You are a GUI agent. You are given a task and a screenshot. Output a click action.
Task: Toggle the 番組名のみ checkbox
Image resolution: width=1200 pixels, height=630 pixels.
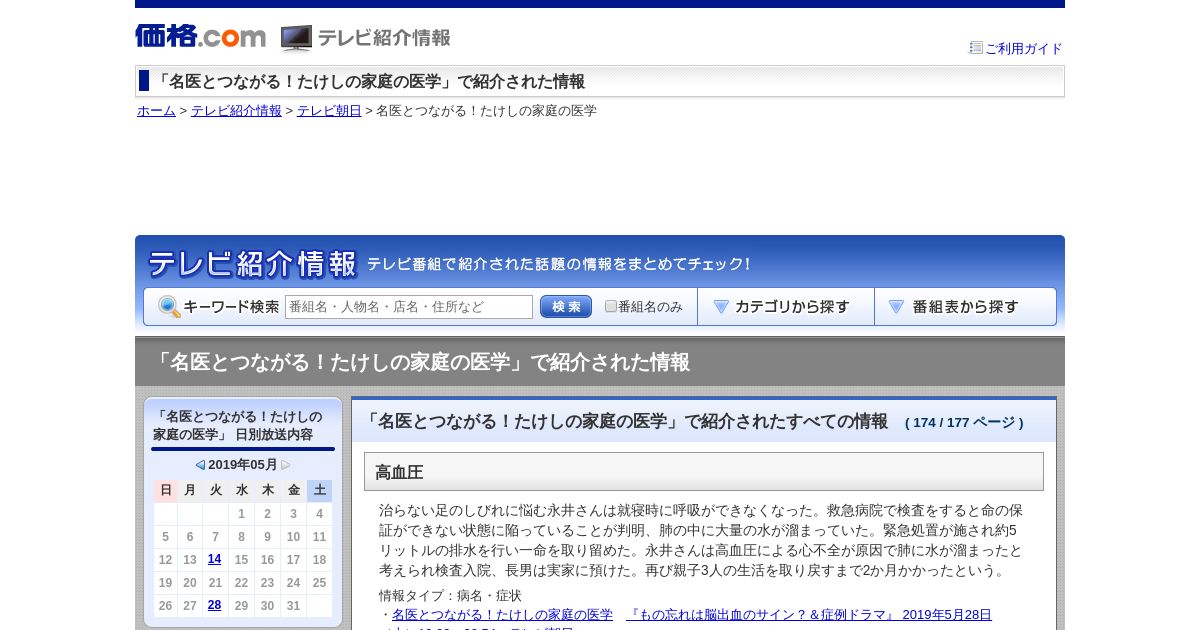[611, 306]
